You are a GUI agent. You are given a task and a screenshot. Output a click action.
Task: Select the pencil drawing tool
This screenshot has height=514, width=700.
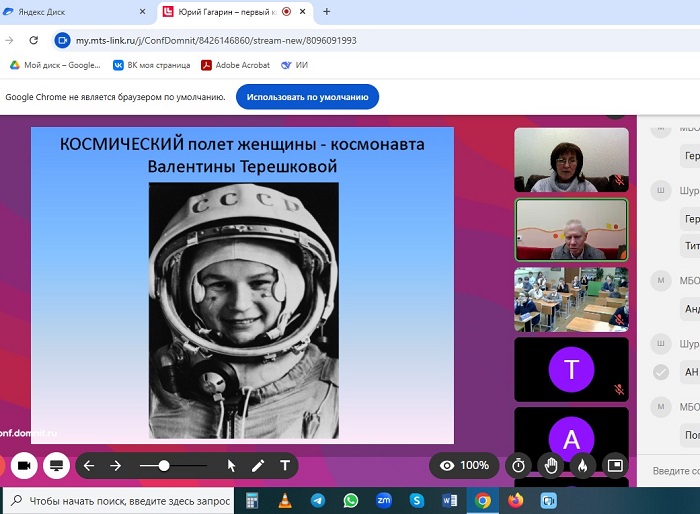pos(258,465)
